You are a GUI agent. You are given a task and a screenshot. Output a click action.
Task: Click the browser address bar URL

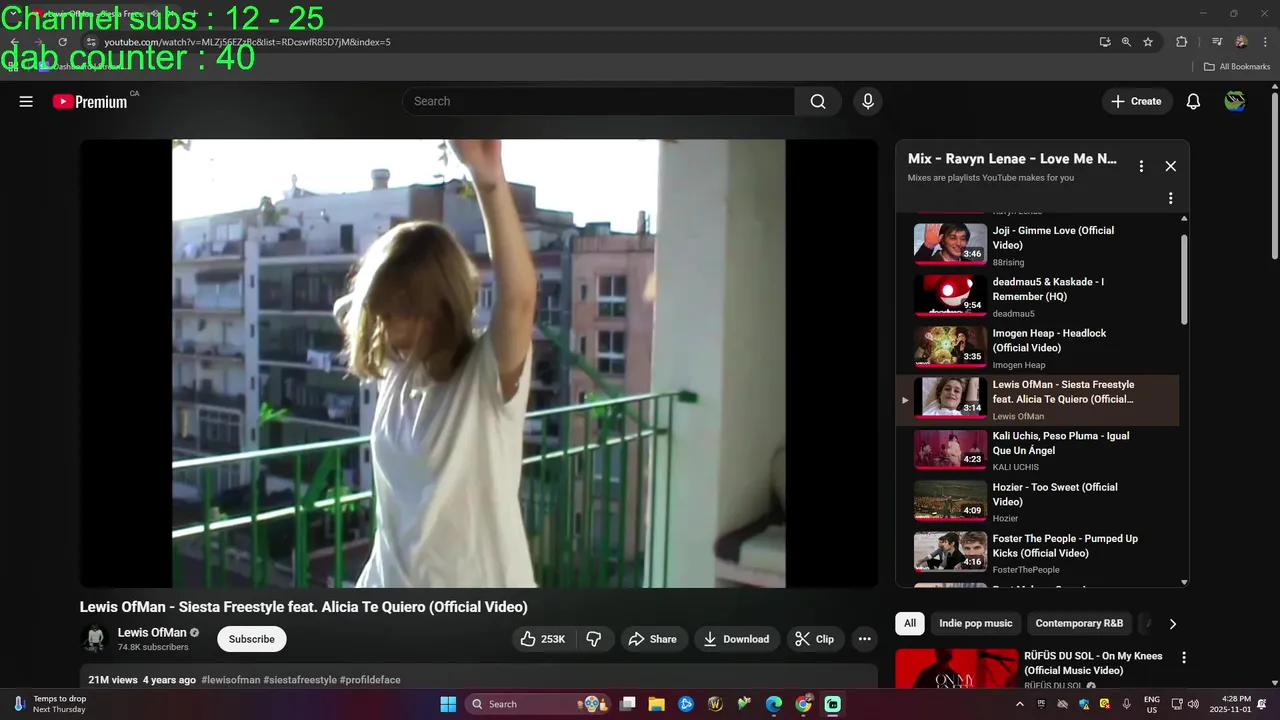(247, 42)
